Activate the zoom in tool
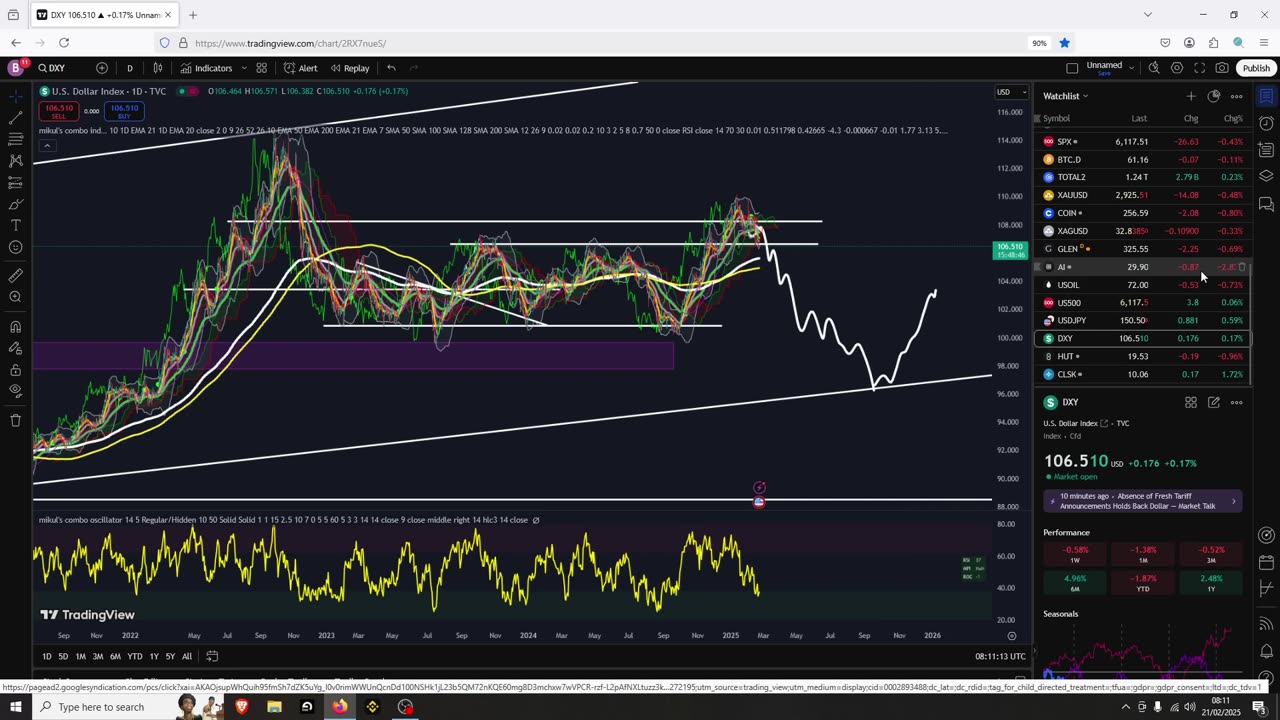This screenshot has width=1280, height=720. (x=16, y=297)
